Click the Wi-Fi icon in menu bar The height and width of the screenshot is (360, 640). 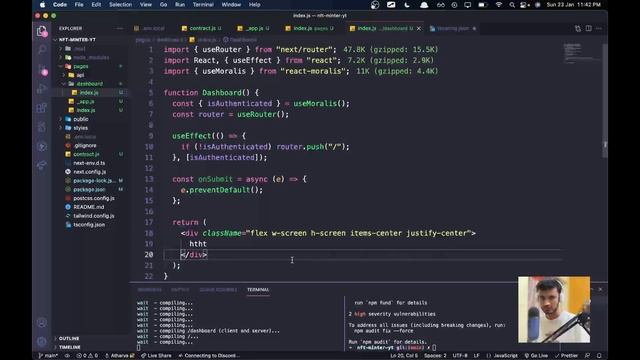(x=498, y=5)
